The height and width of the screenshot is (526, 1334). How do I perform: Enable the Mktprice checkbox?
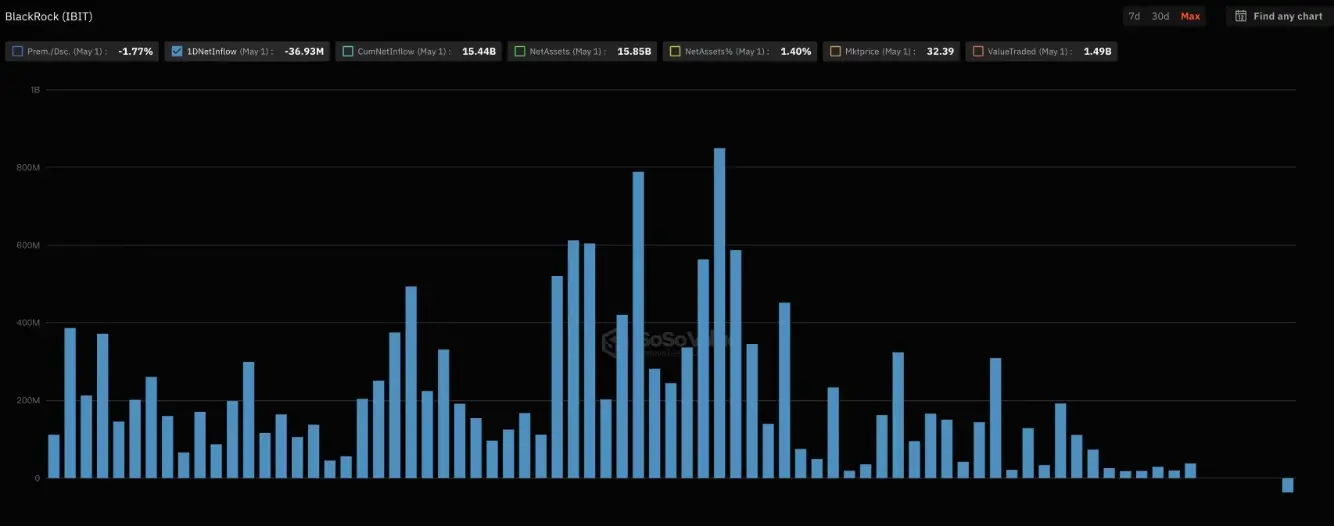pyautogui.click(x=835, y=51)
